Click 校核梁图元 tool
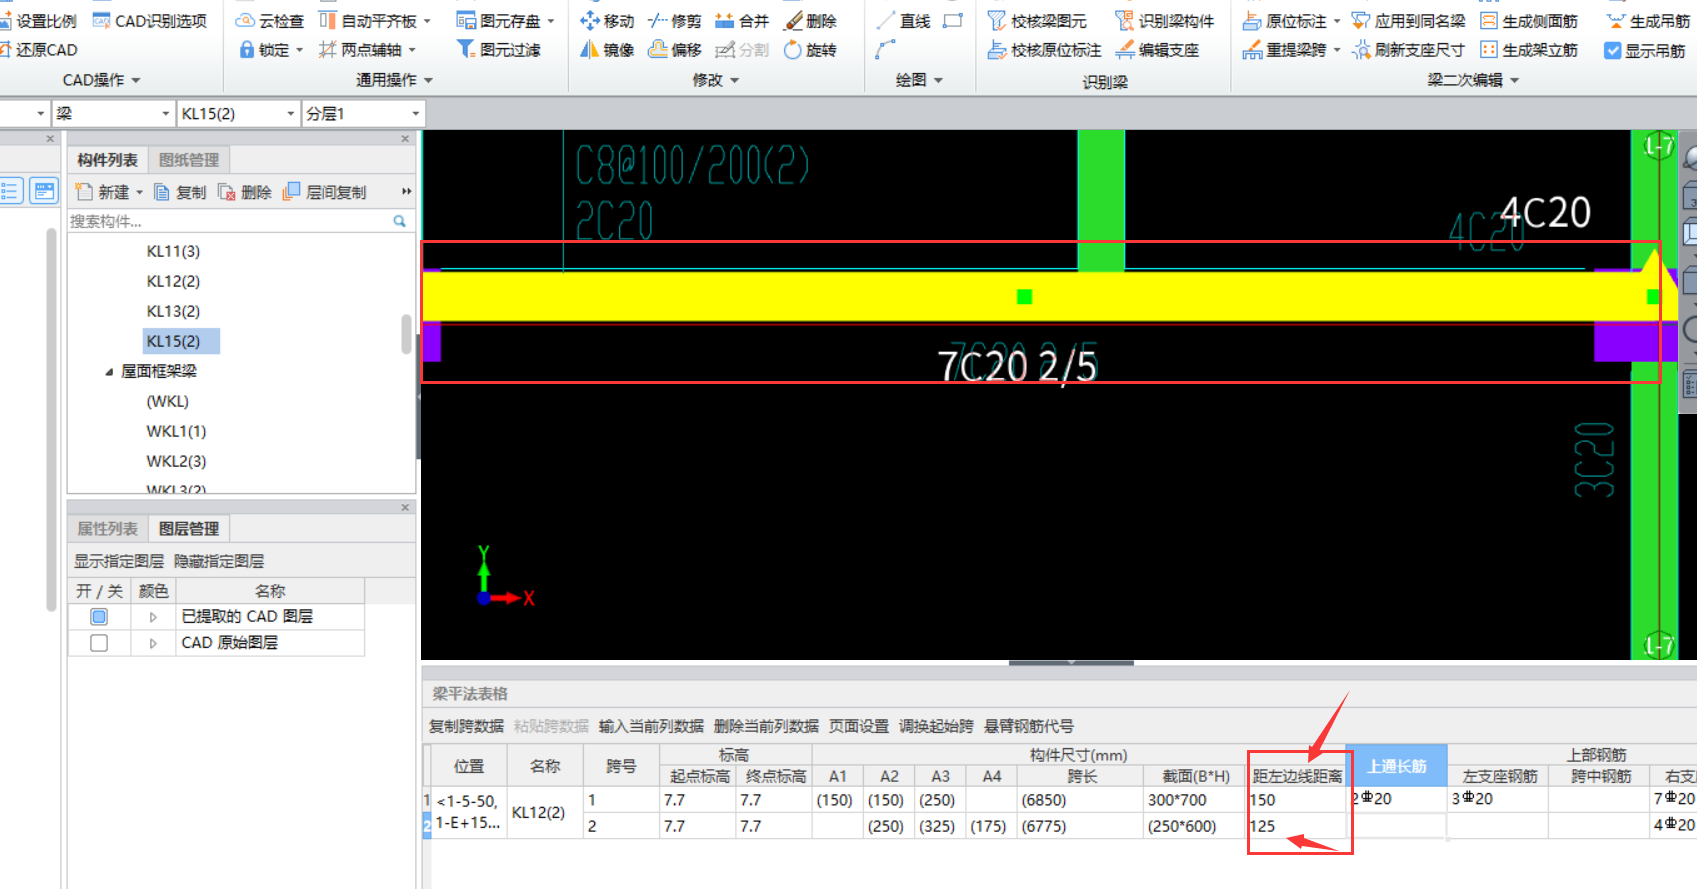This screenshot has width=1697, height=889. tap(1038, 20)
